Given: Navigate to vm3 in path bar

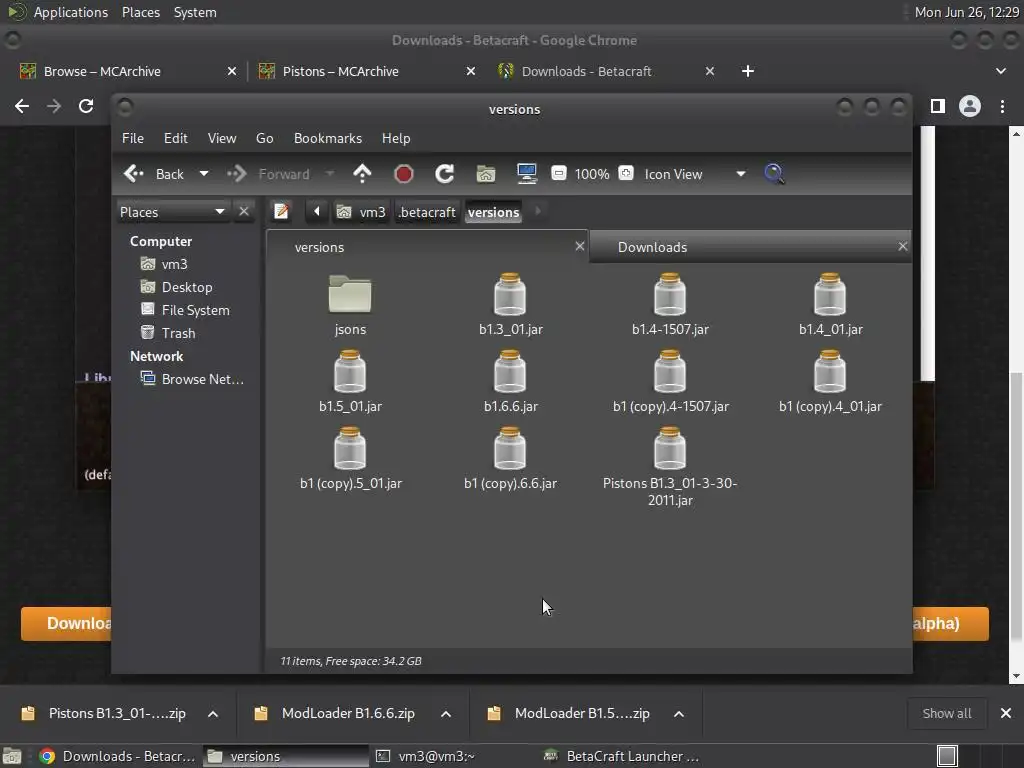Looking at the screenshot, I should (x=362, y=212).
